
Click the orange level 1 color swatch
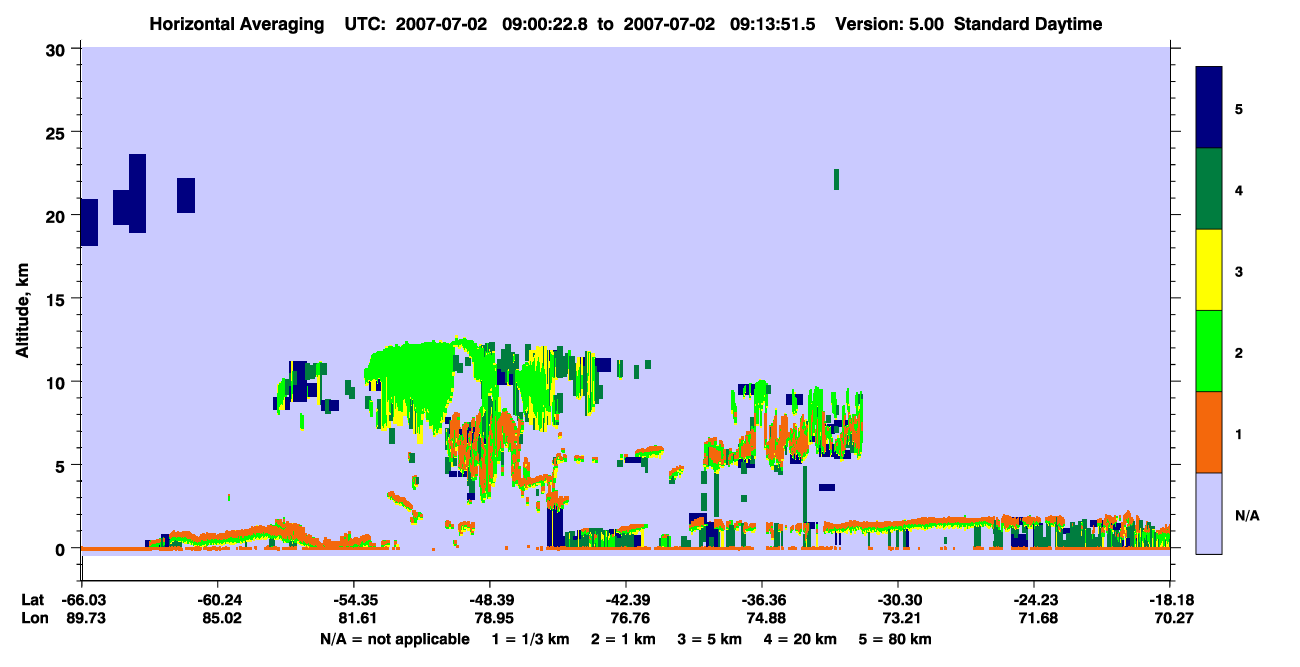click(1209, 432)
